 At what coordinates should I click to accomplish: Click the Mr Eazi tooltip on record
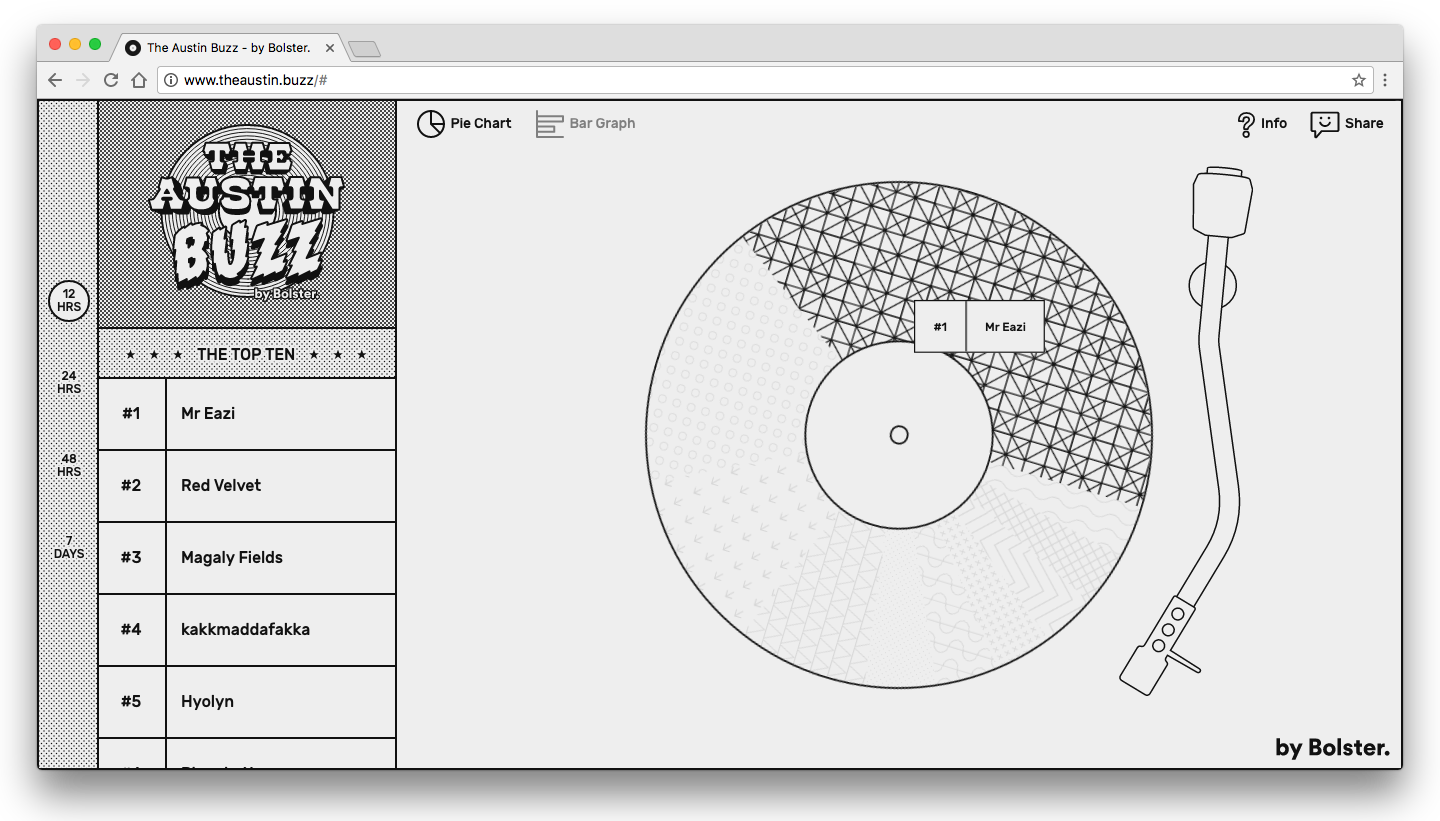pos(979,327)
